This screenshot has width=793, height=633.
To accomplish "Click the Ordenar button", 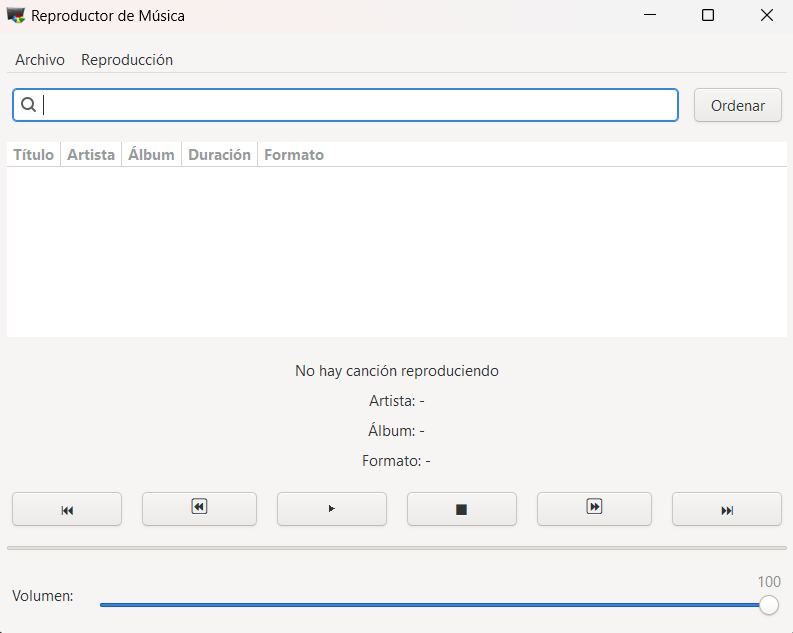I will pyautogui.click(x=738, y=105).
